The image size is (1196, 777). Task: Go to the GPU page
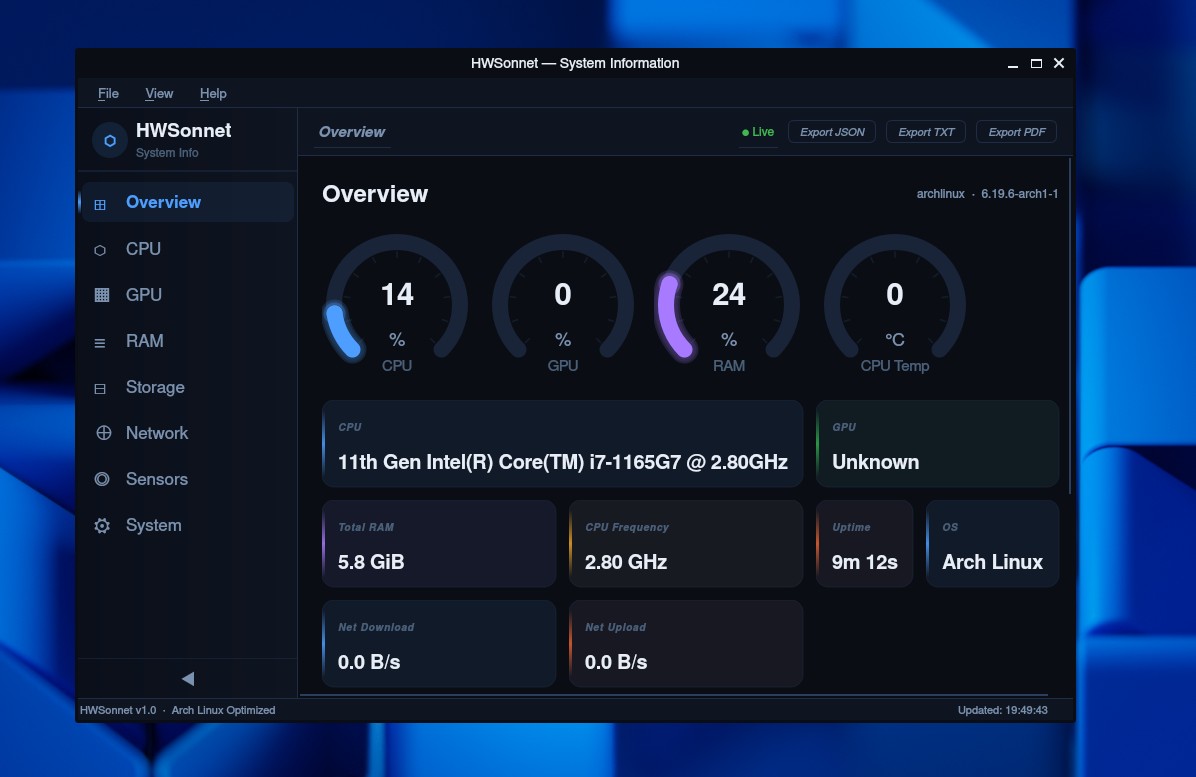coord(188,294)
